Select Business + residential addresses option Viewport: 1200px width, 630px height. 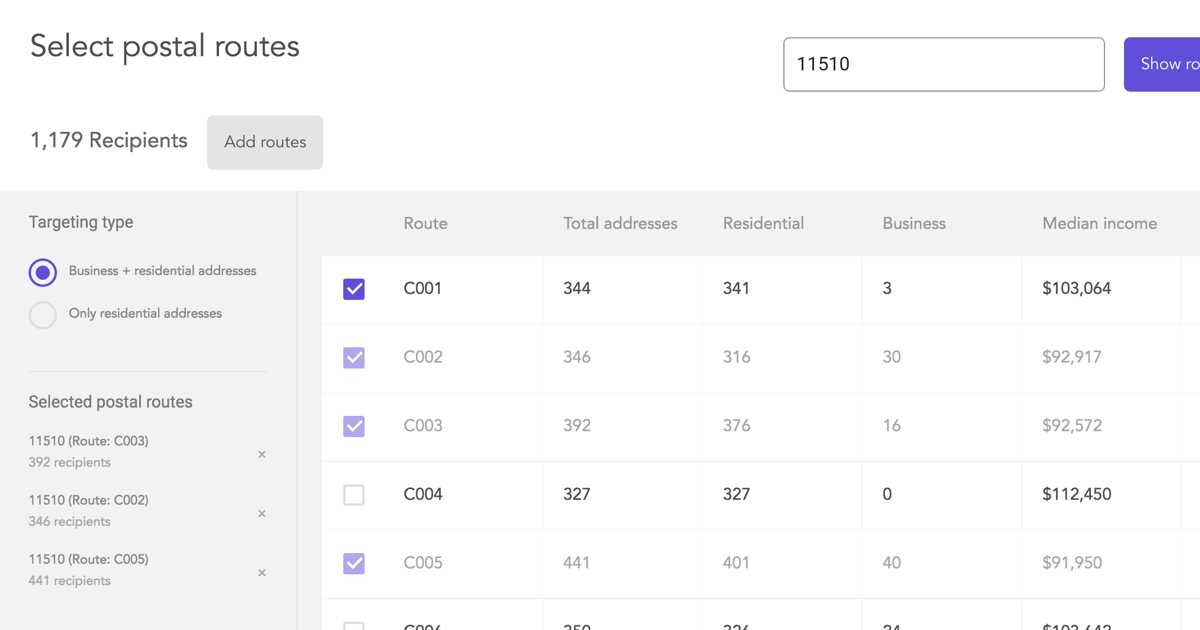[x=43, y=272]
